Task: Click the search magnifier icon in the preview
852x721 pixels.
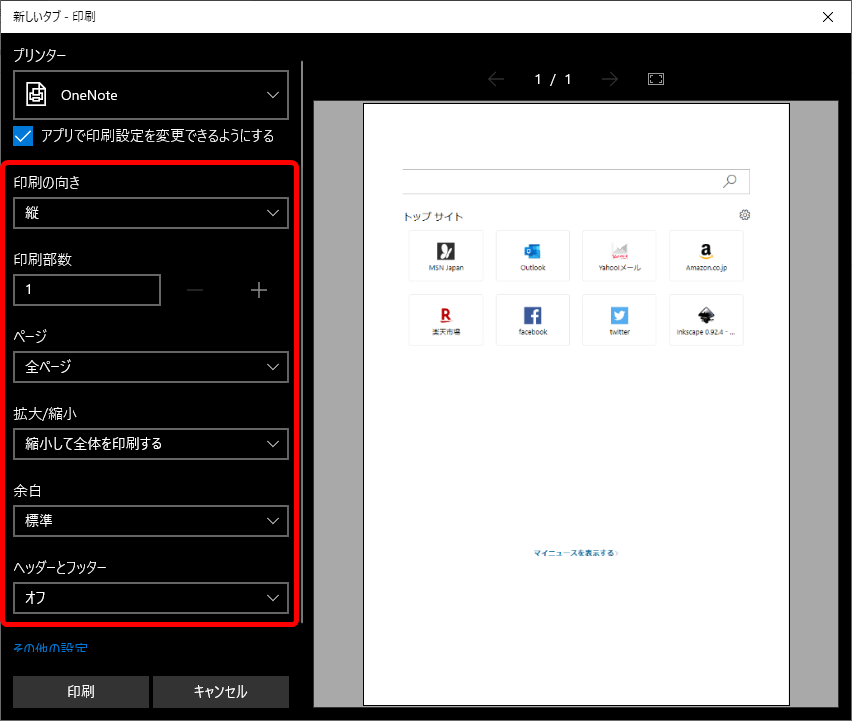Action: pyautogui.click(x=731, y=181)
